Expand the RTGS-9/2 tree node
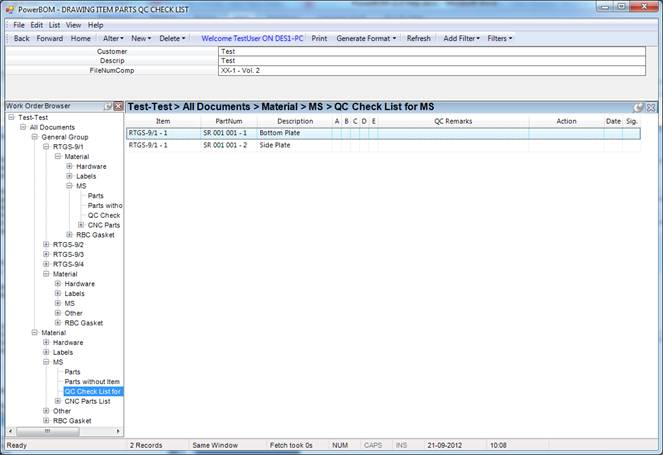Viewport: 663px width, 455px height. [x=46, y=244]
